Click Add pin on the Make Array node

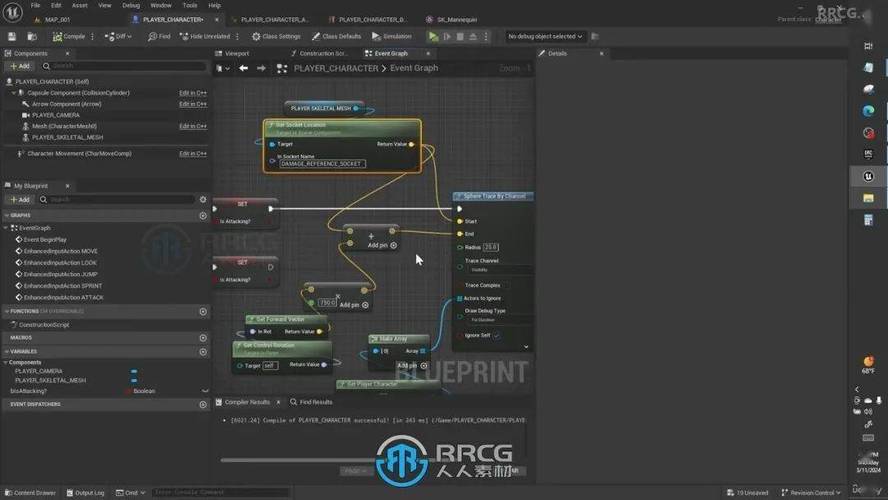click(x=412, y=366)
